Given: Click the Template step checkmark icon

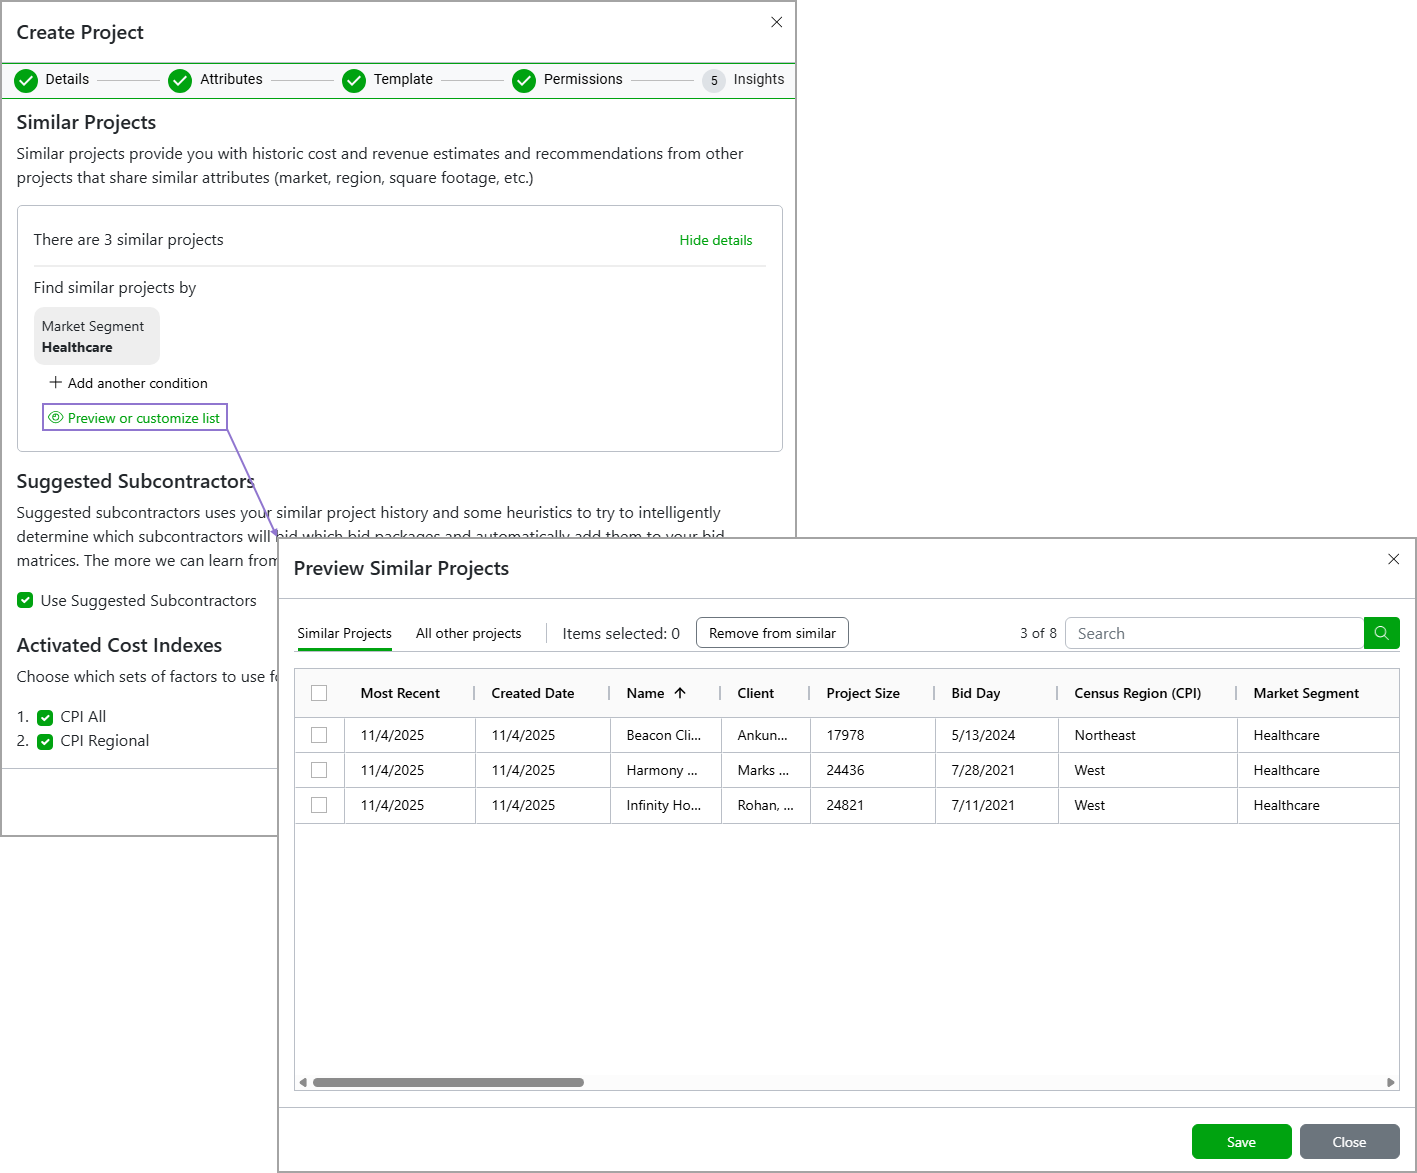Looking at the screenshot, I should (354, 81).
